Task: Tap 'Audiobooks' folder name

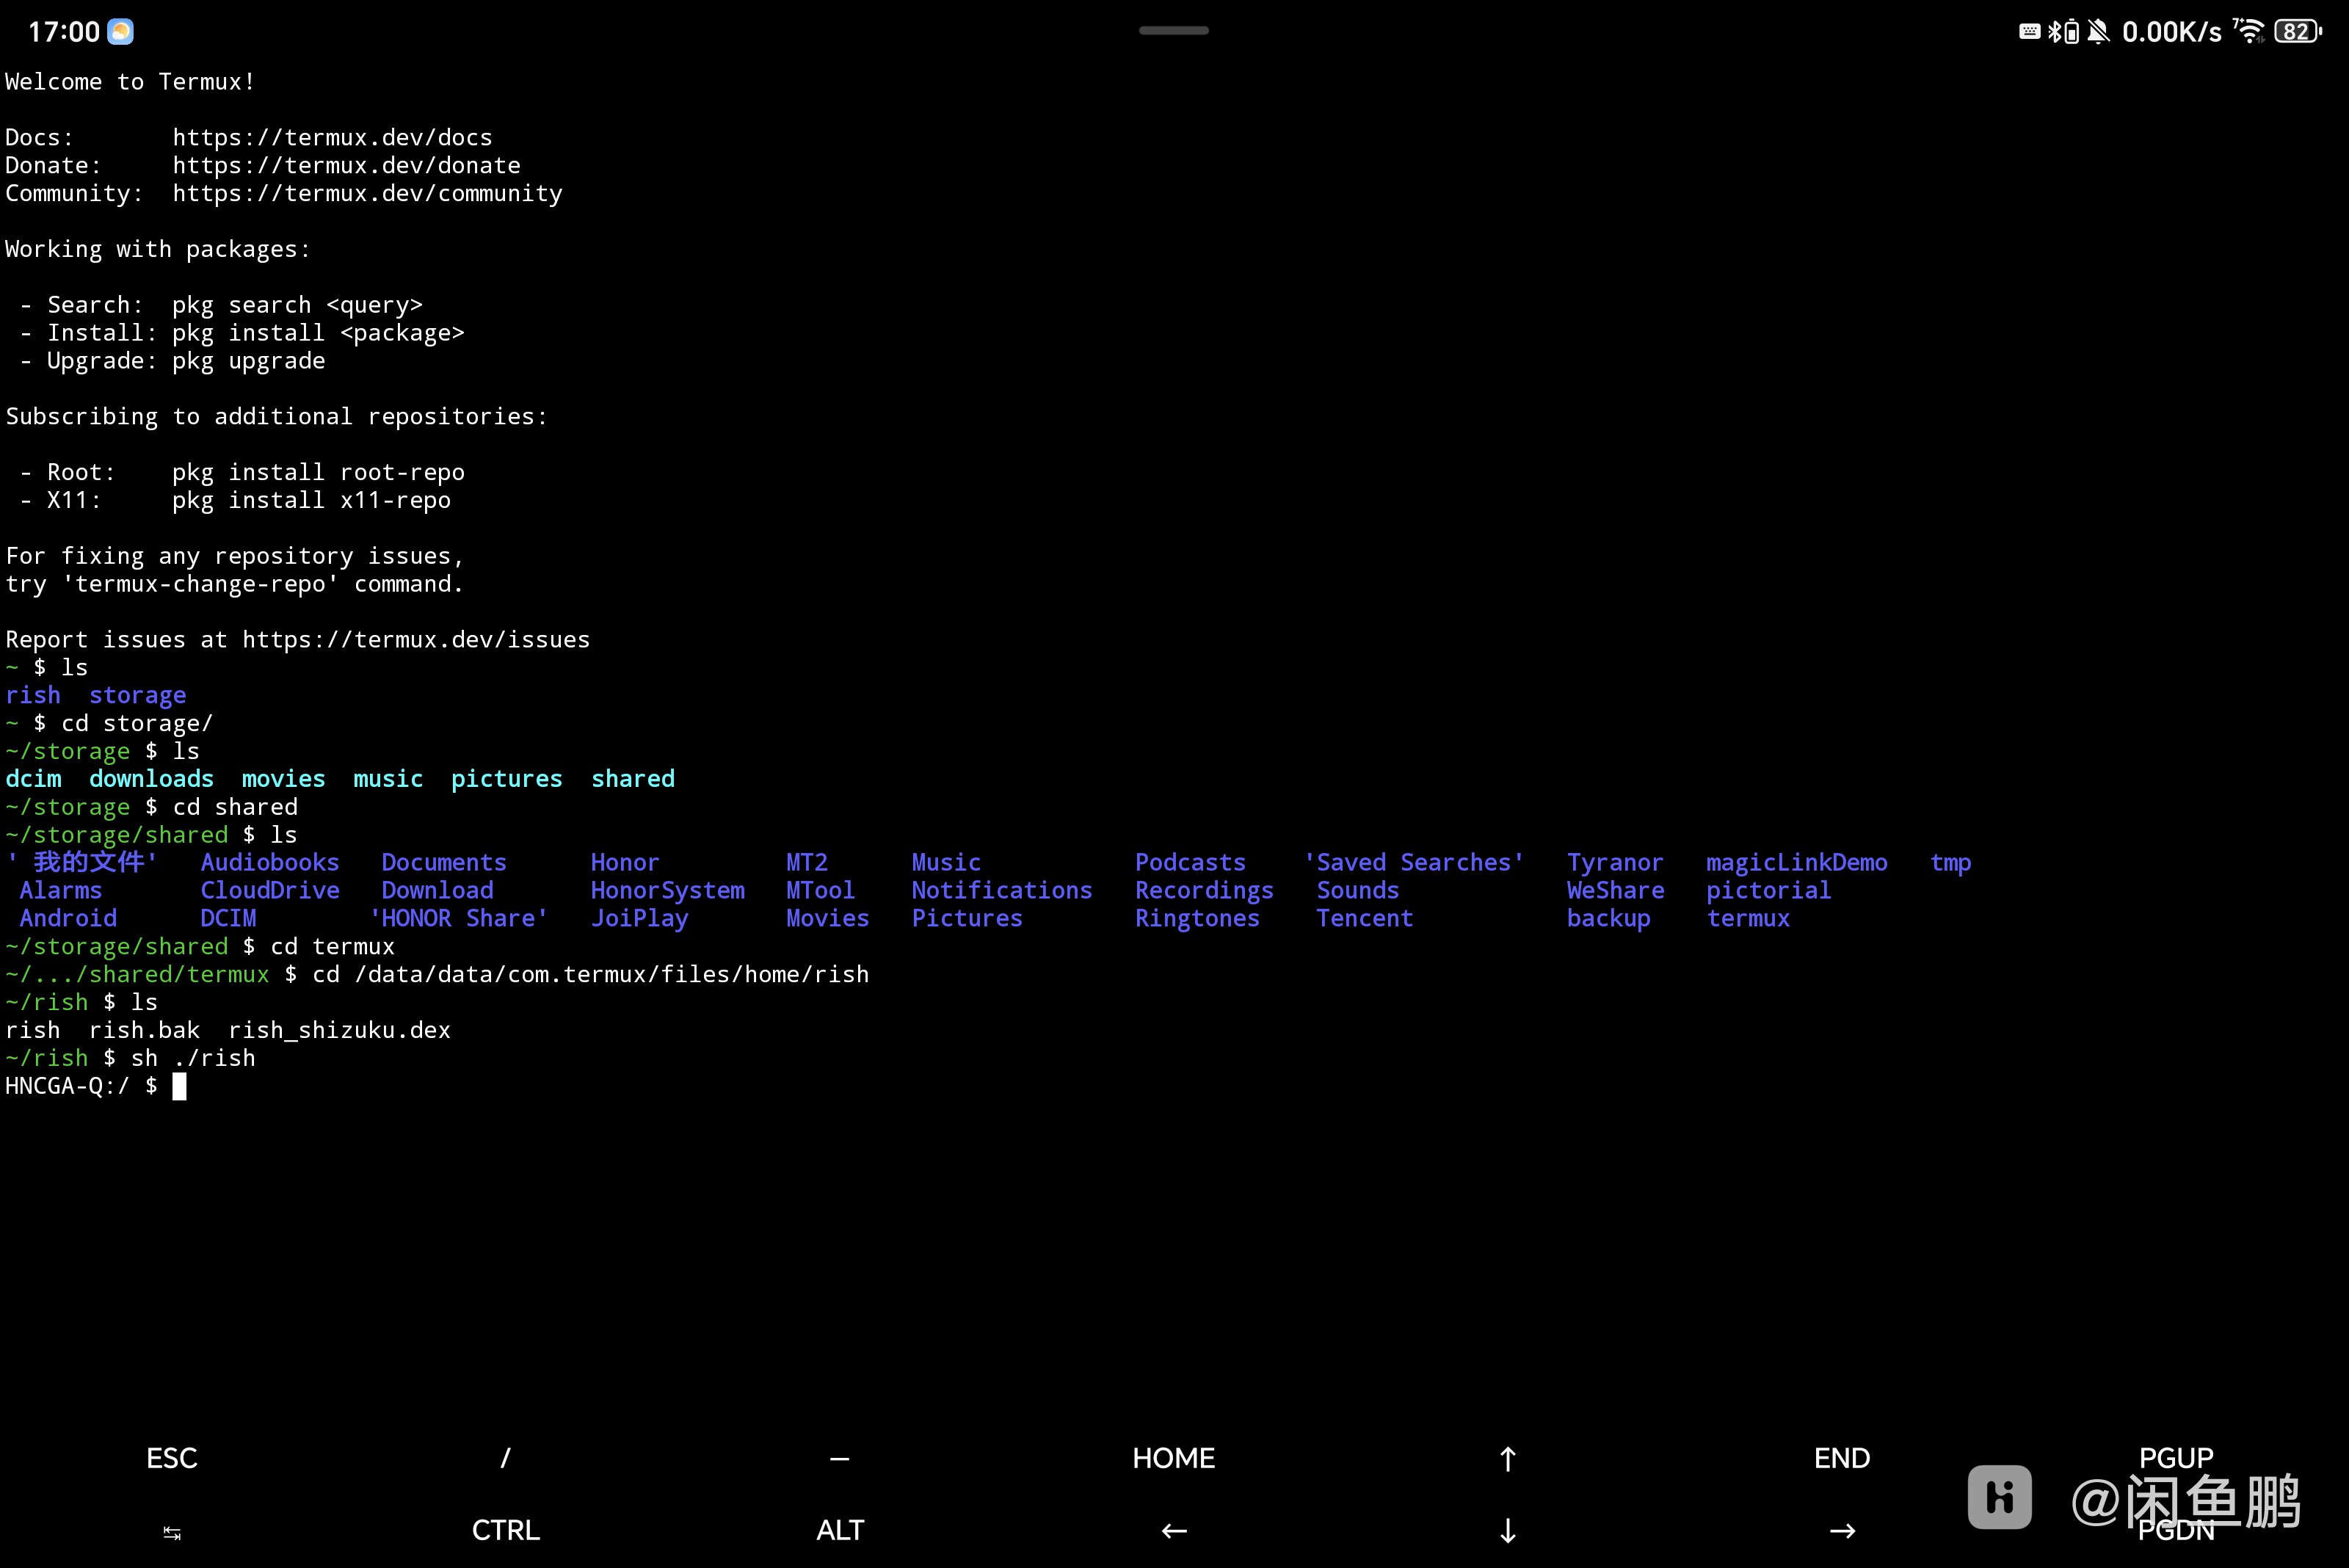Action: pyautogui.click(x=270, y=862)
